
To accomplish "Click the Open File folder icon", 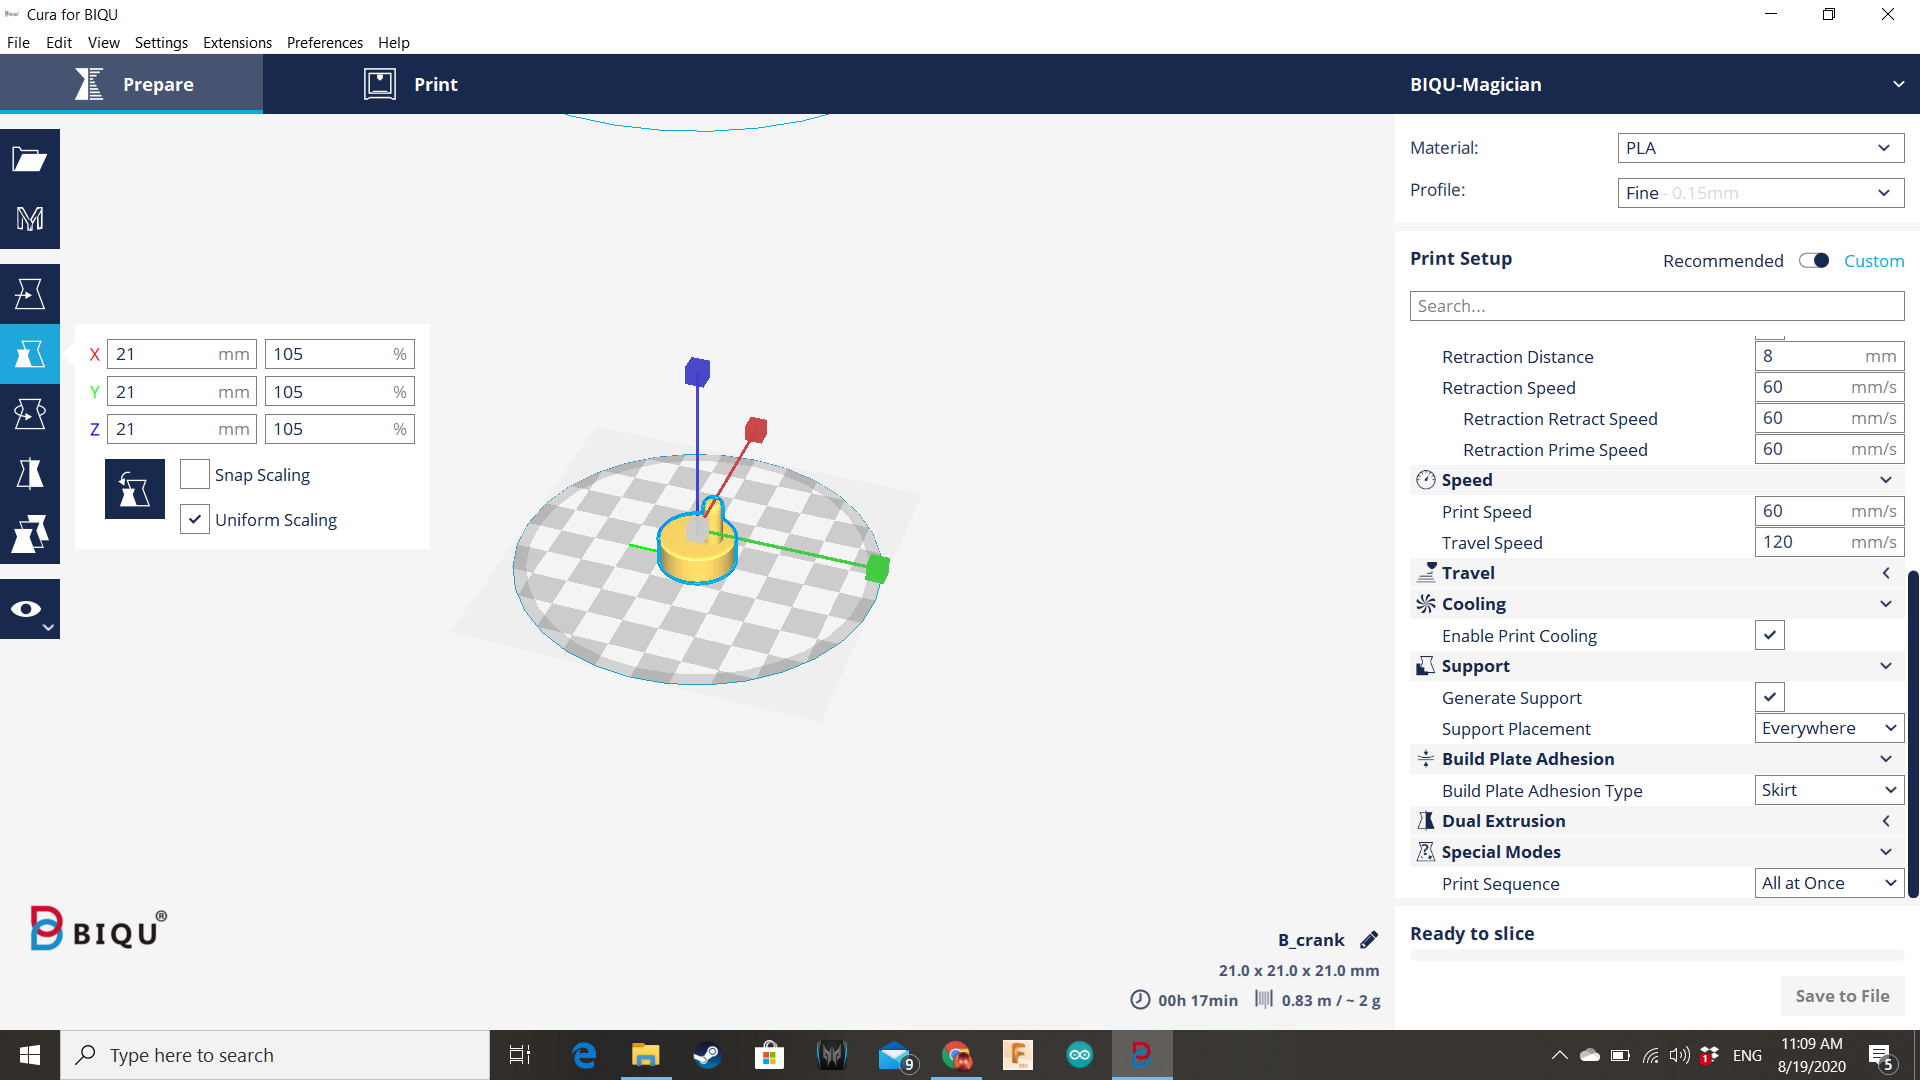I will 29,159.
